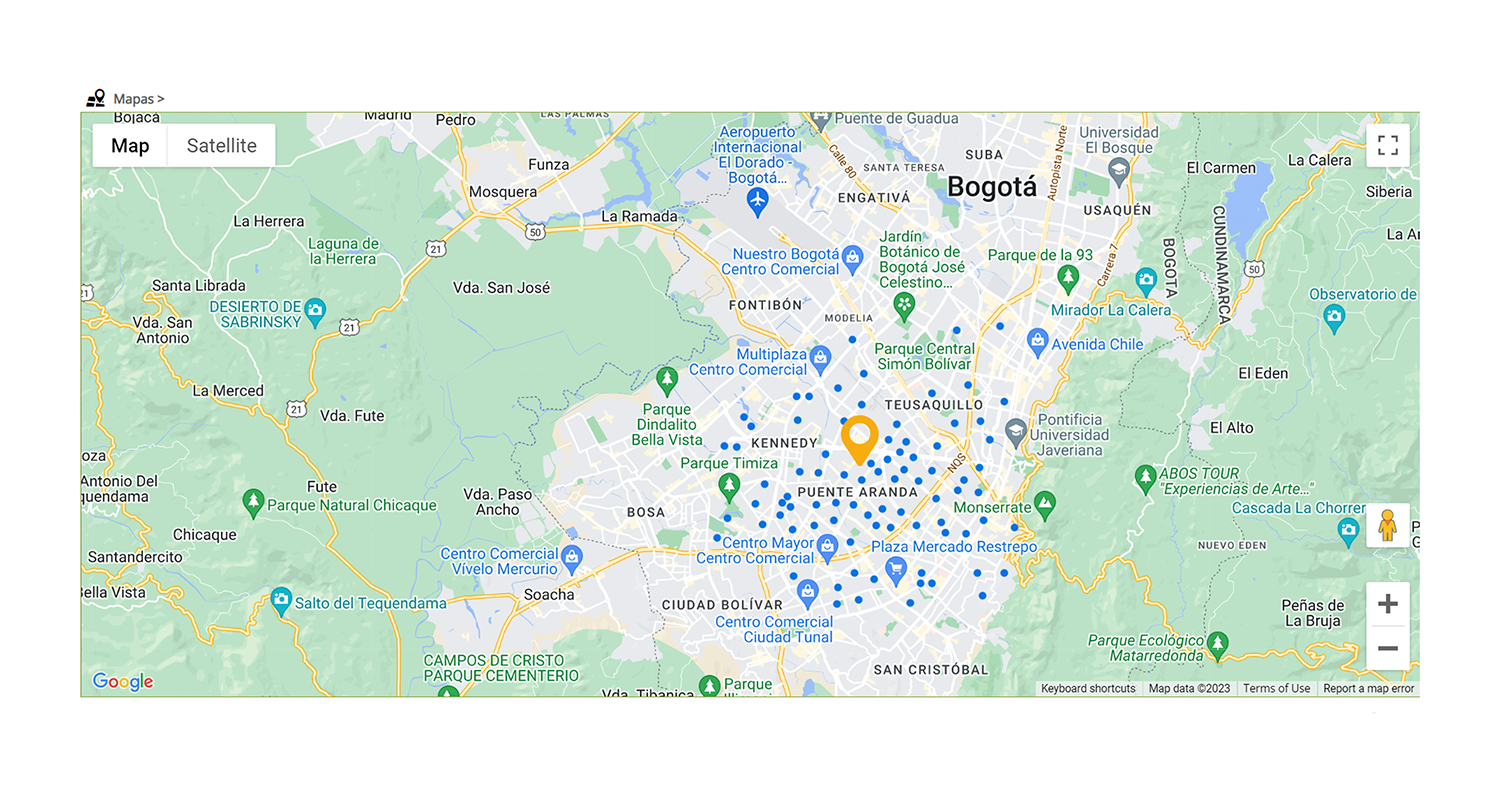Click the Santandercito town label

click(135, 557)
